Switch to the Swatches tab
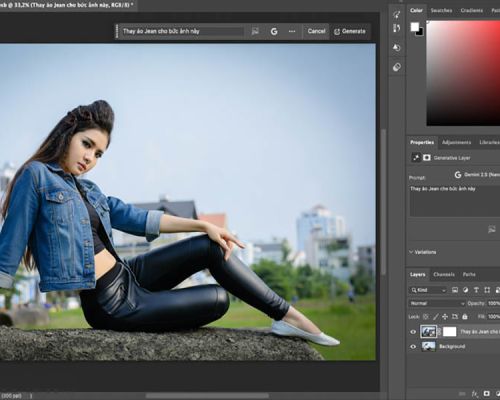 pyautogui.click(x=441, y=10)
